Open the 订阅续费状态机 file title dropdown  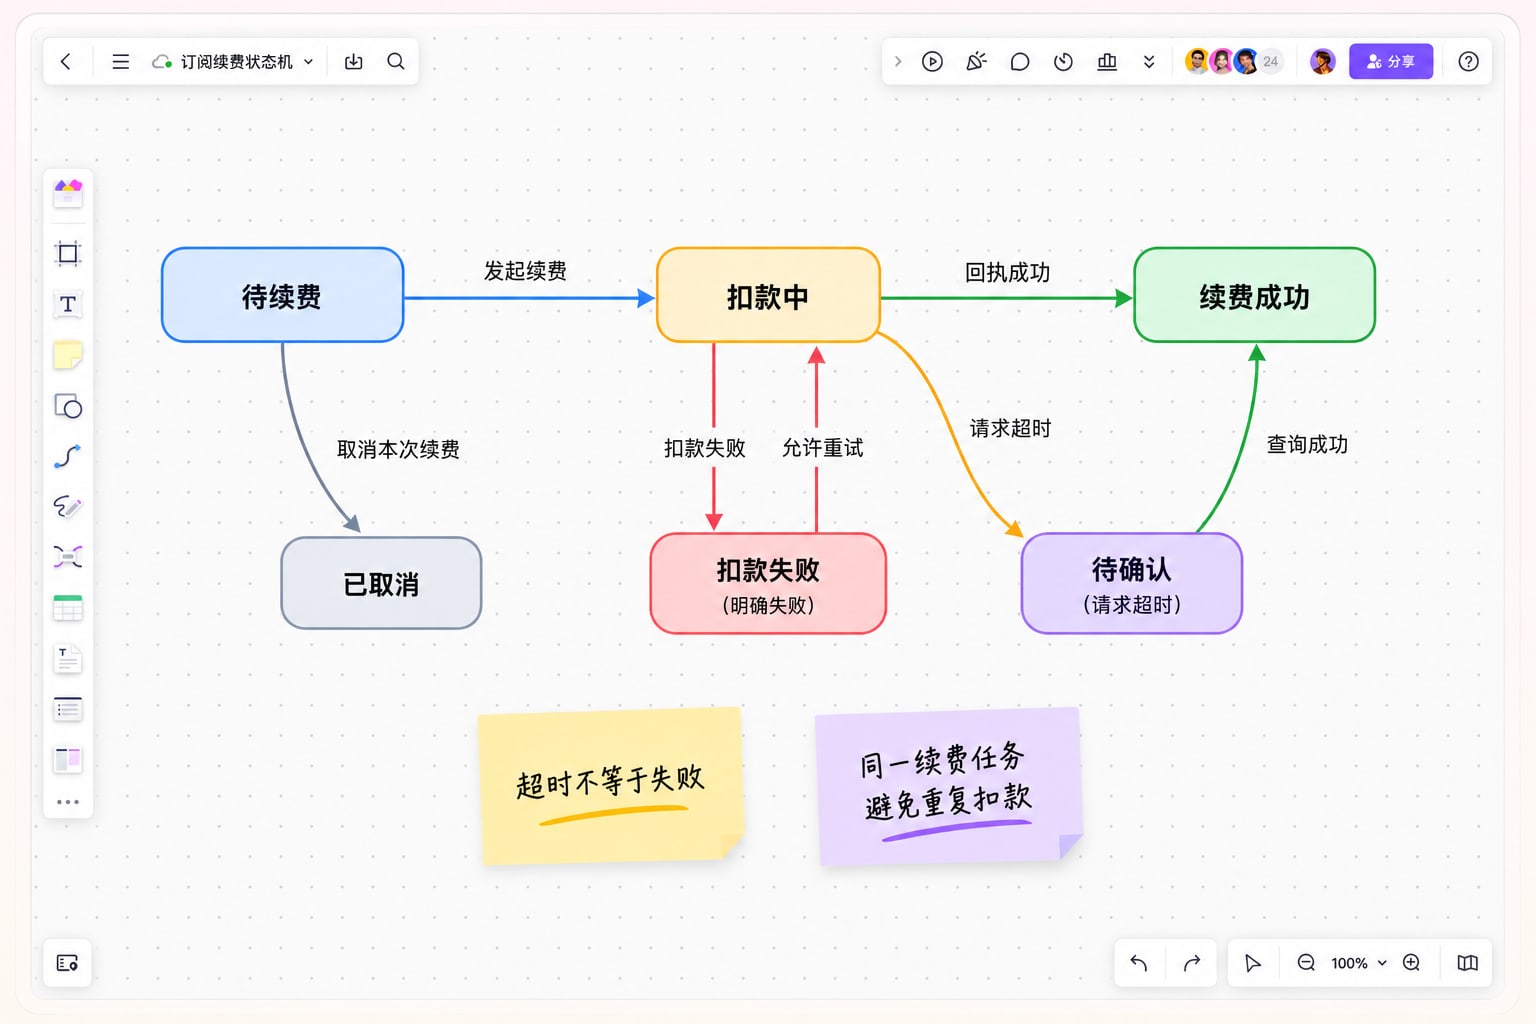pos(233,62)
